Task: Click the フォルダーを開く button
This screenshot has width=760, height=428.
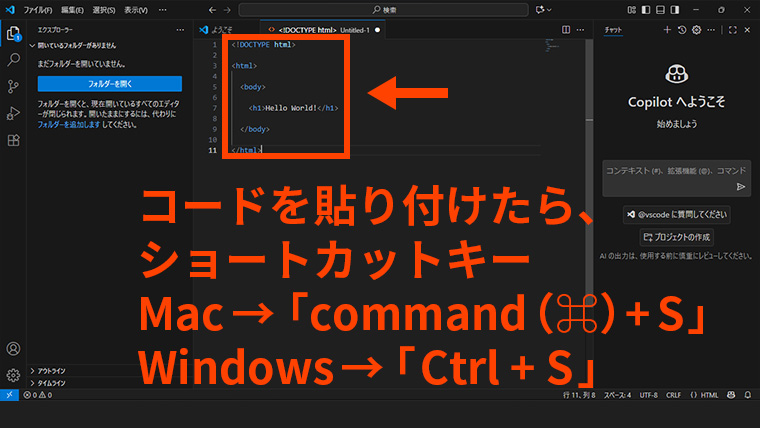Action: 109,84
